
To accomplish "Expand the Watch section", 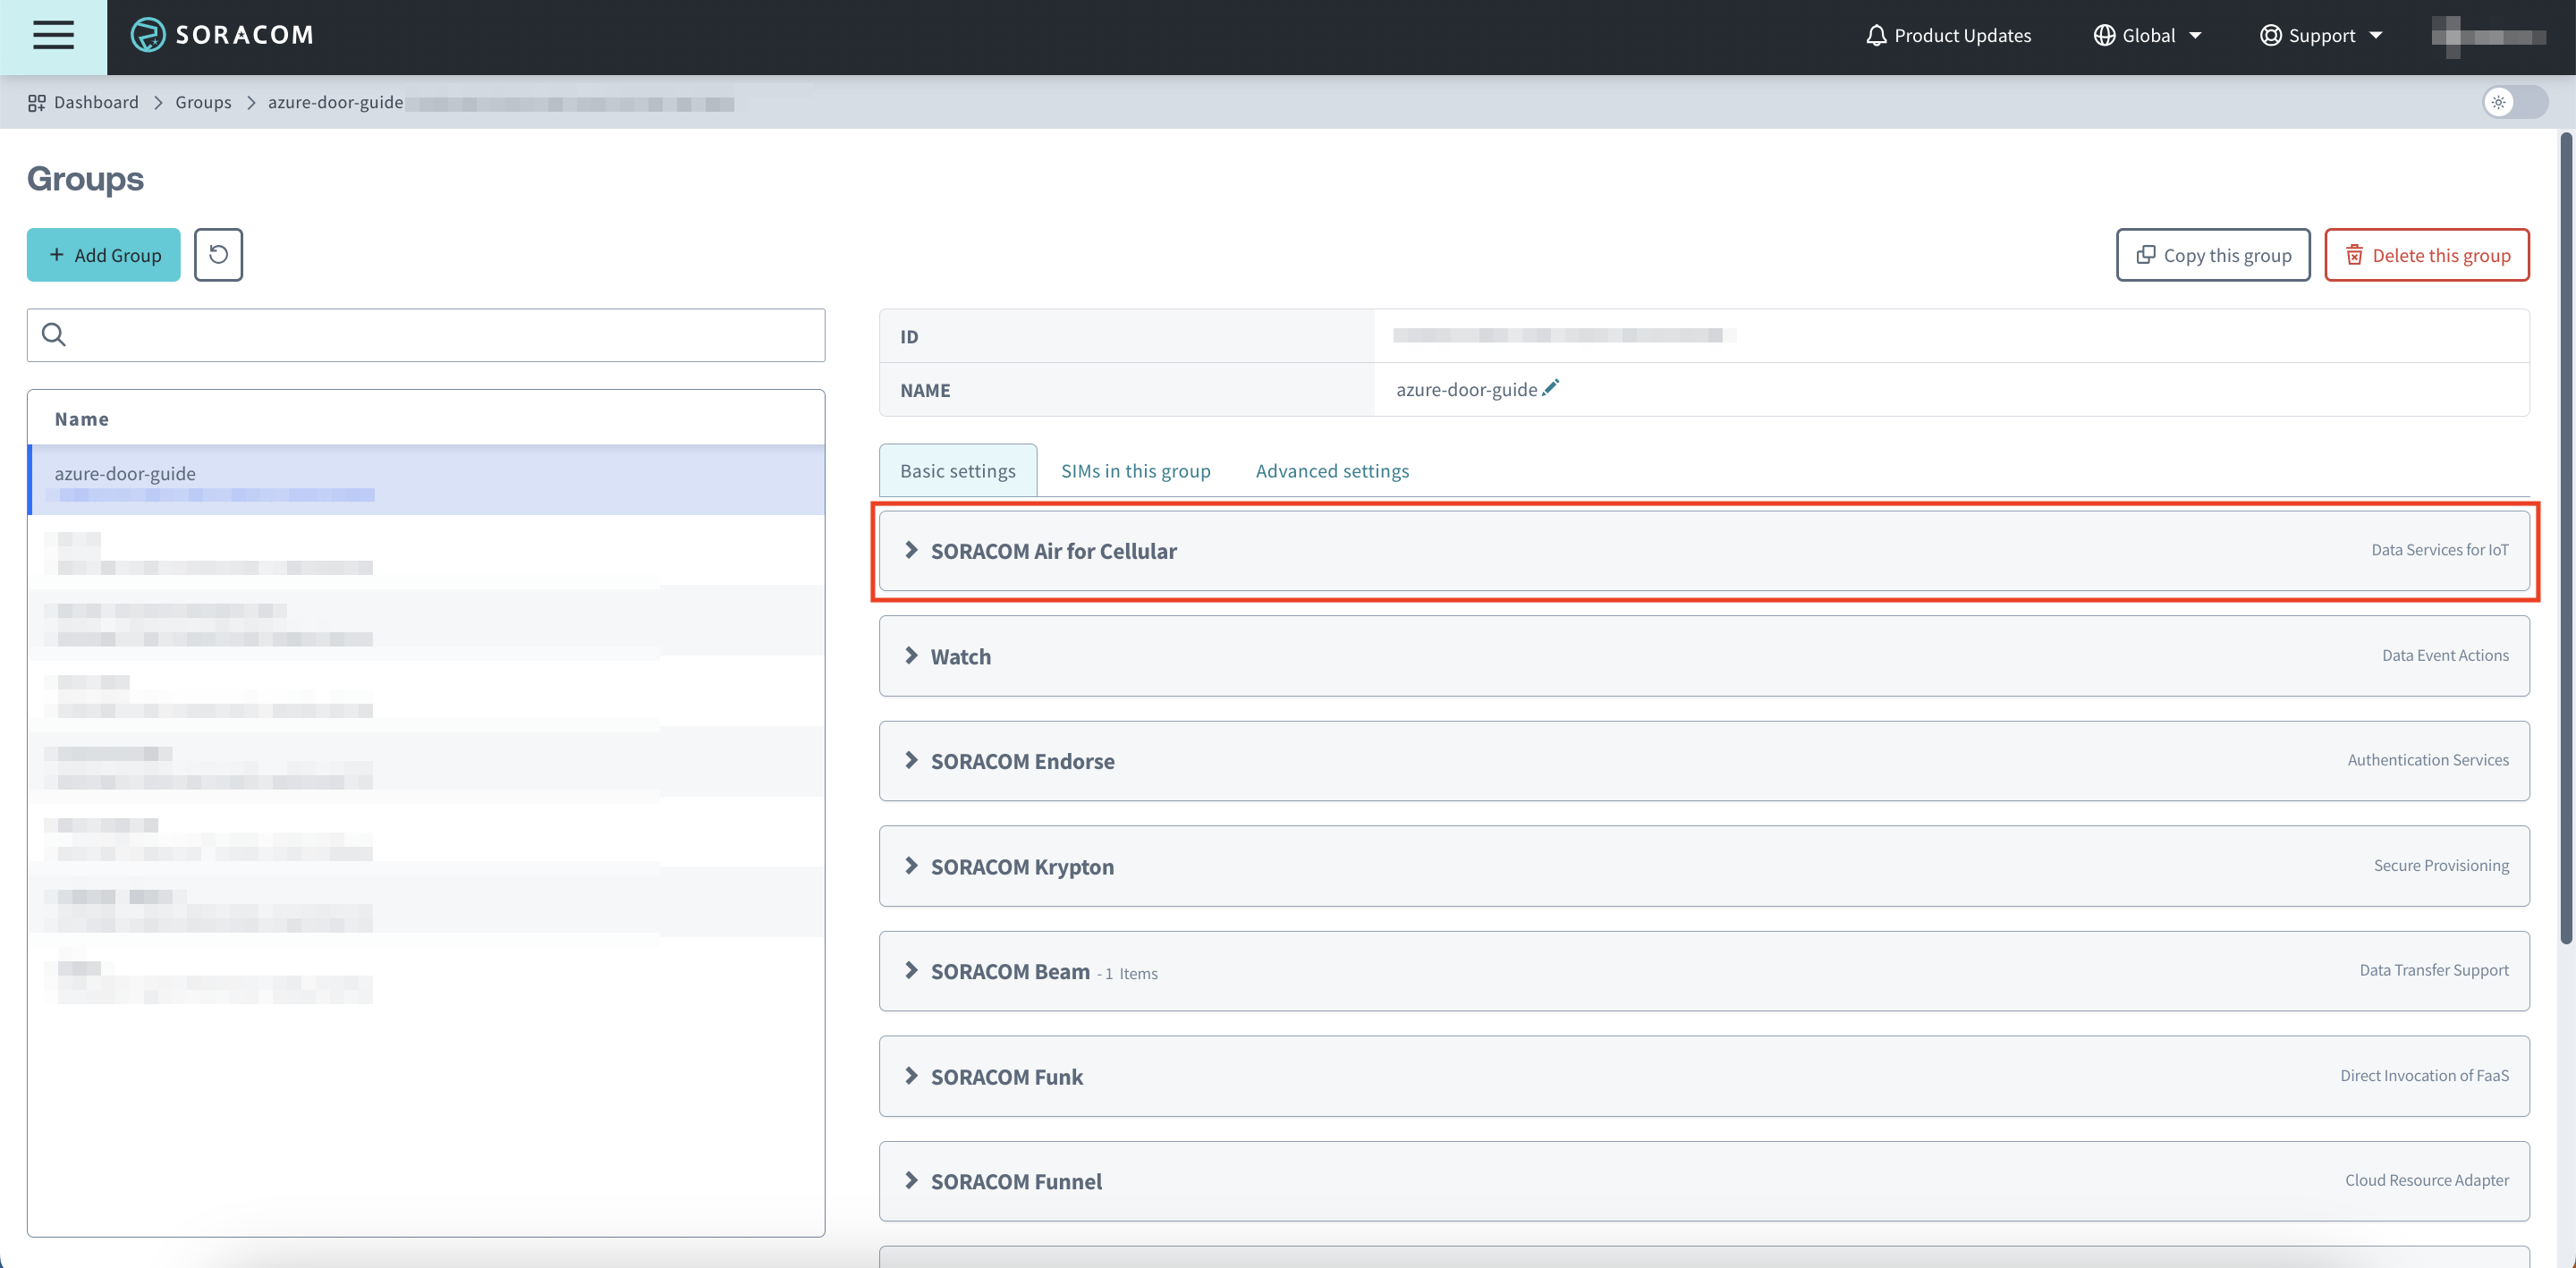I will pos(960,656).
